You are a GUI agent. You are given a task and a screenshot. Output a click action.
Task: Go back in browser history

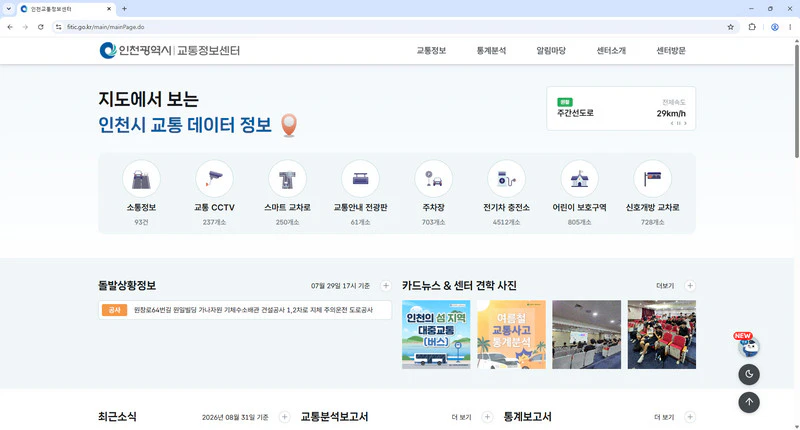pyautogui.click(x=10, y=27)
